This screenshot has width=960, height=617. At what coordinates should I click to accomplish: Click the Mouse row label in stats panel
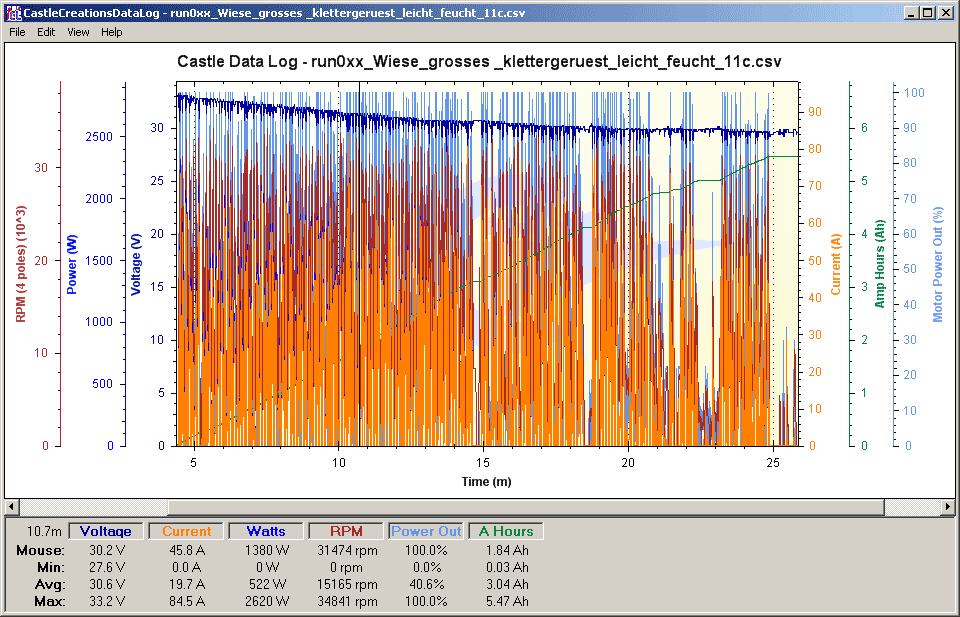[40, 550]
